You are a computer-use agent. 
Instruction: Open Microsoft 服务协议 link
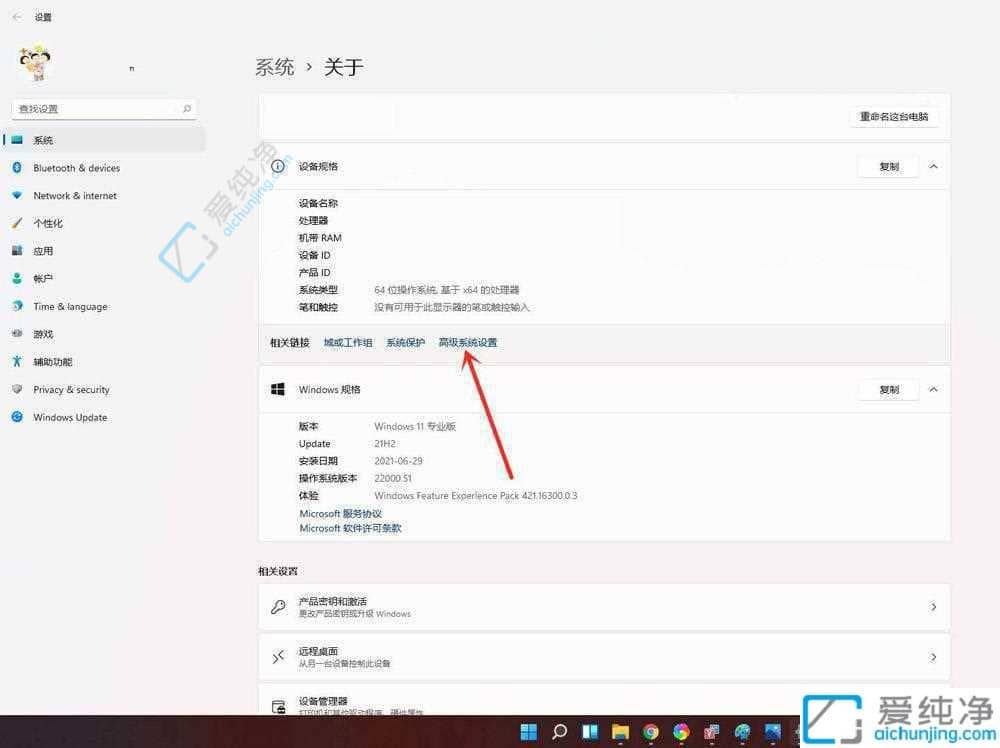click(341, 513)
